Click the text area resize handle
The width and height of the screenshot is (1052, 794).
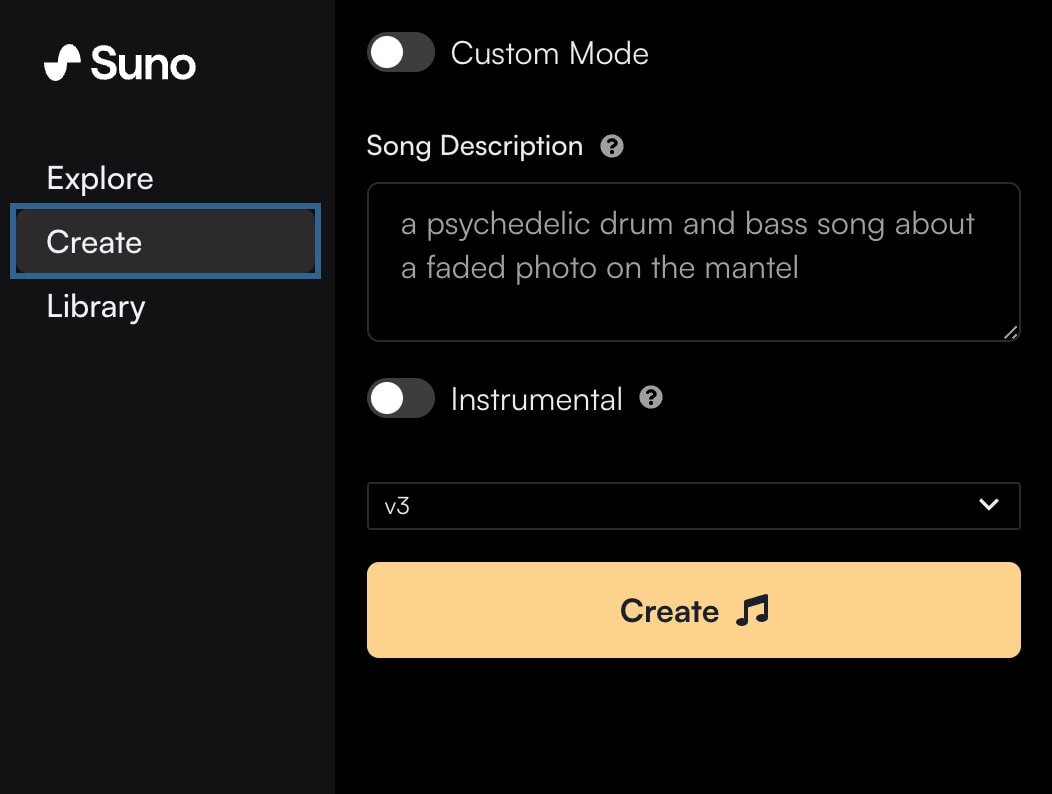(x=1010, y=332)
